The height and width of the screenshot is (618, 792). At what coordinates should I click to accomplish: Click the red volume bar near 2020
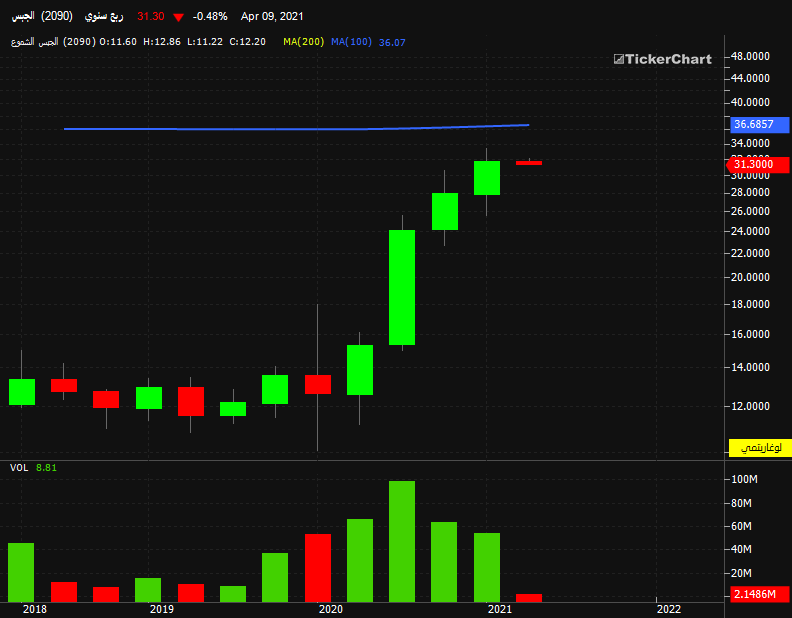coord(318,568)
